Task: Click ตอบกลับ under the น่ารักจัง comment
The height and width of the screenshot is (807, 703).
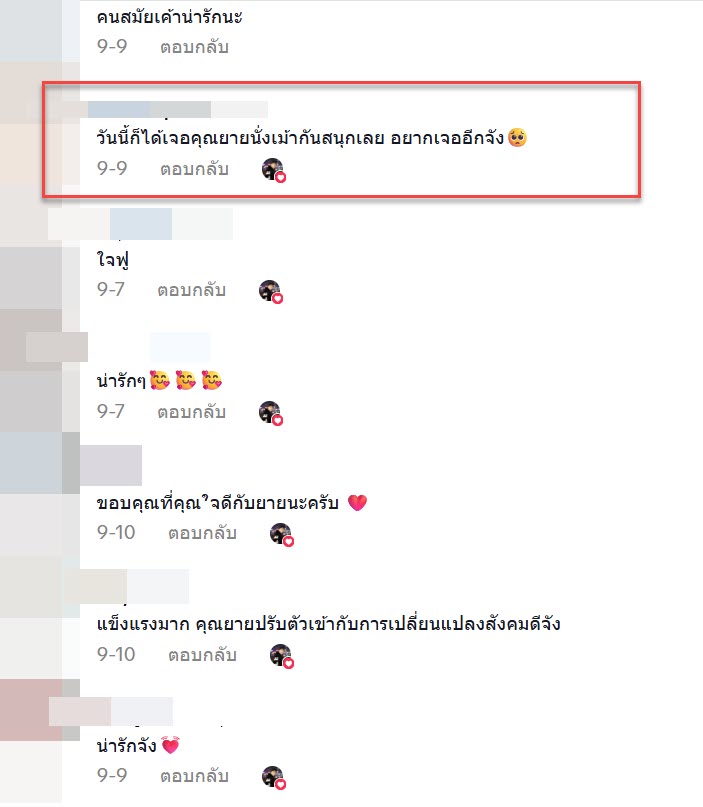Action: (x=194, y=776)
